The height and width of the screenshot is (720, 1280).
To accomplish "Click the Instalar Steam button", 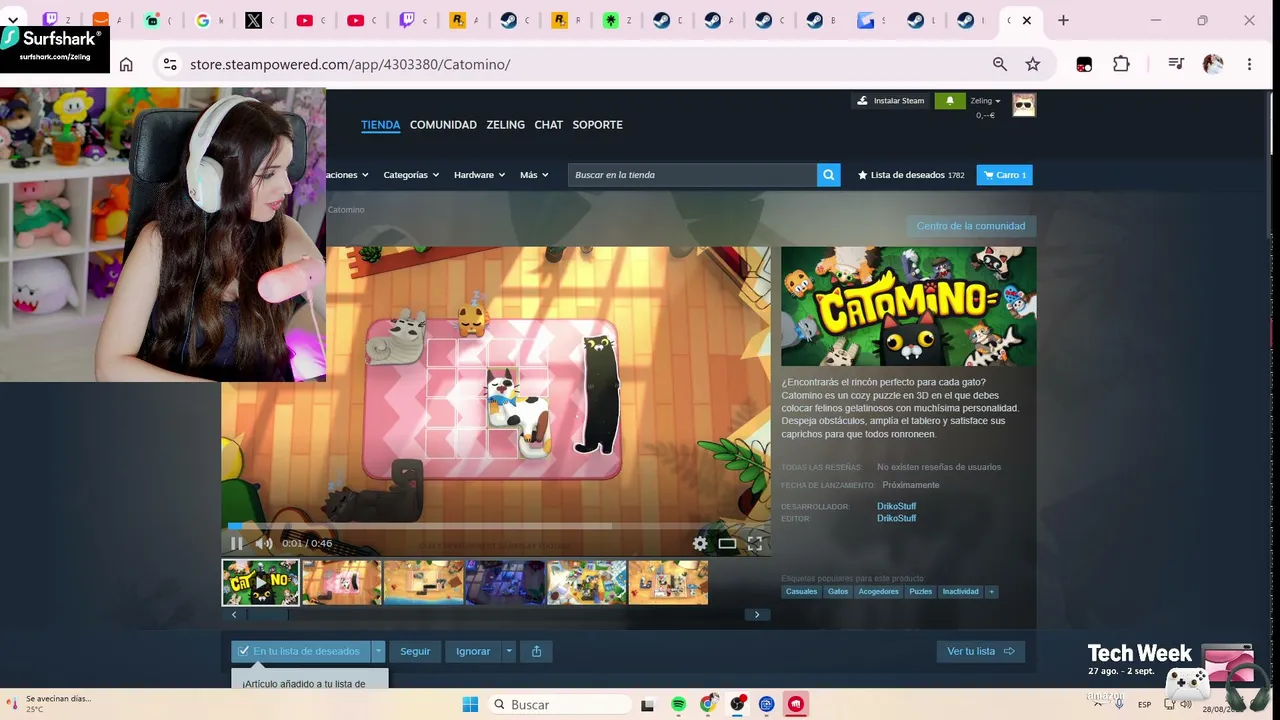I will click(890, 101).
